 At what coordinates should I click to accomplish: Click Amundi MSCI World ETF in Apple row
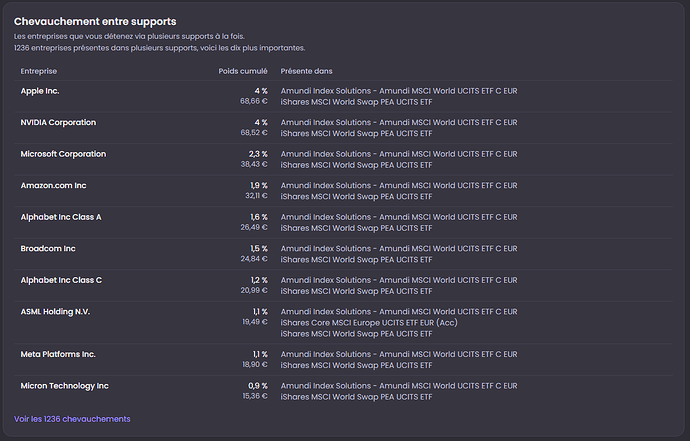click(x=399, y=91)
